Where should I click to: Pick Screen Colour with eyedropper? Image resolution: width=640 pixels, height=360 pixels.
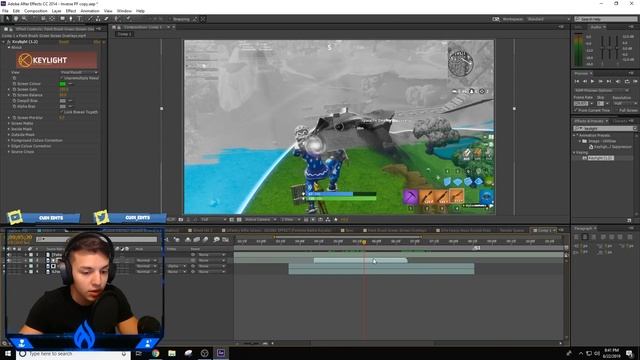70,84
